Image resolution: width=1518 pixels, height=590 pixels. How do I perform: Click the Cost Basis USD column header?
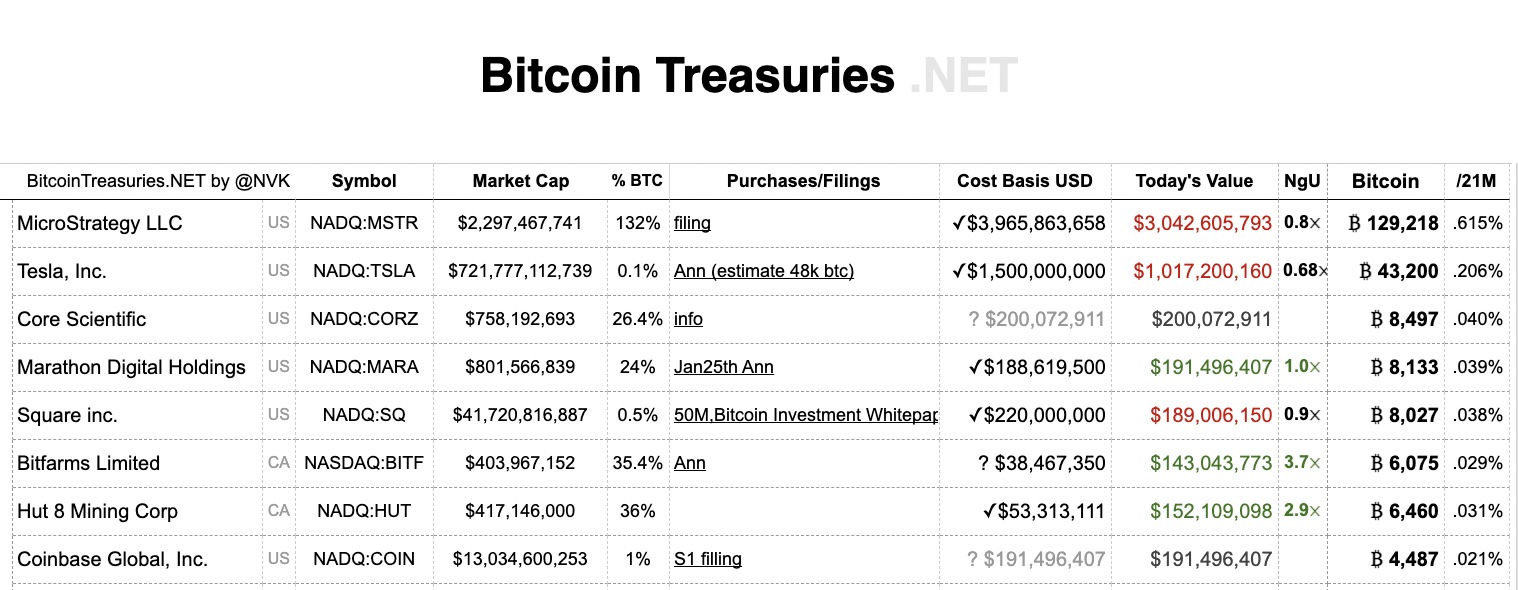[1025, 181]
